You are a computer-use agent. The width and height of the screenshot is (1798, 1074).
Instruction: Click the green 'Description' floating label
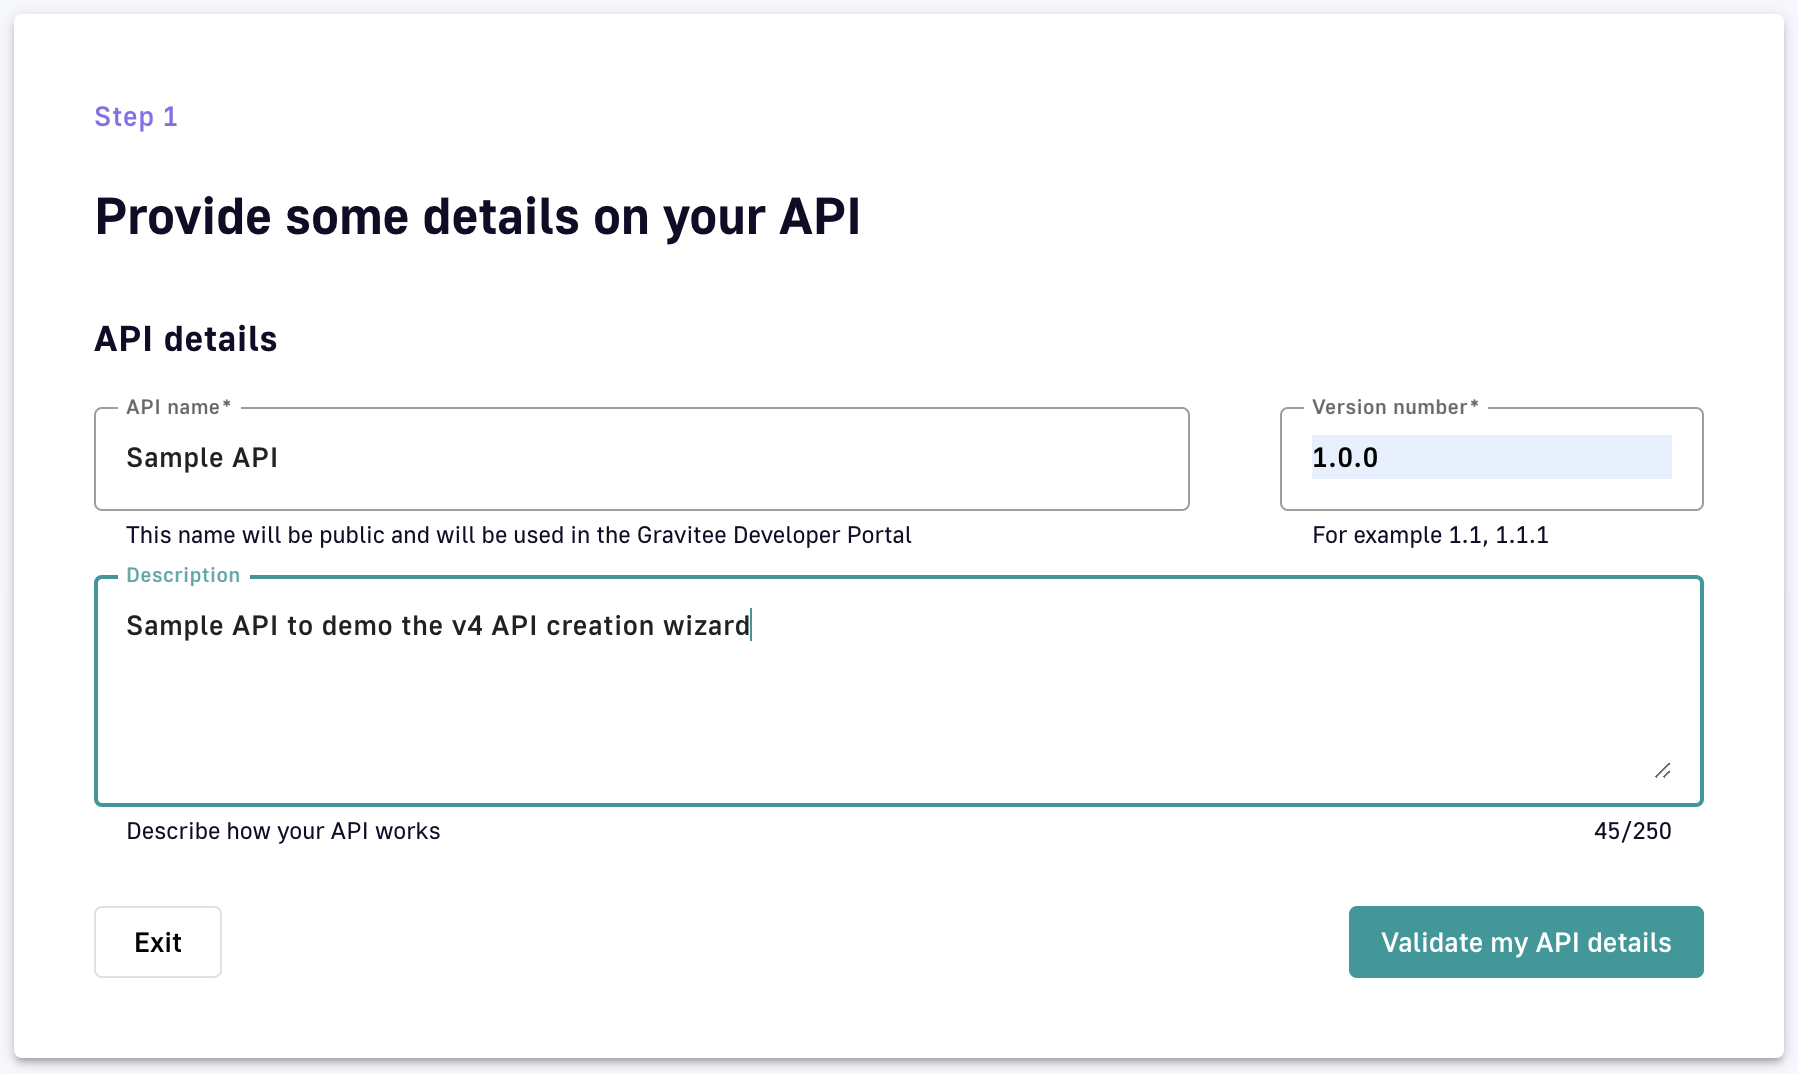[x=183, y=575]
